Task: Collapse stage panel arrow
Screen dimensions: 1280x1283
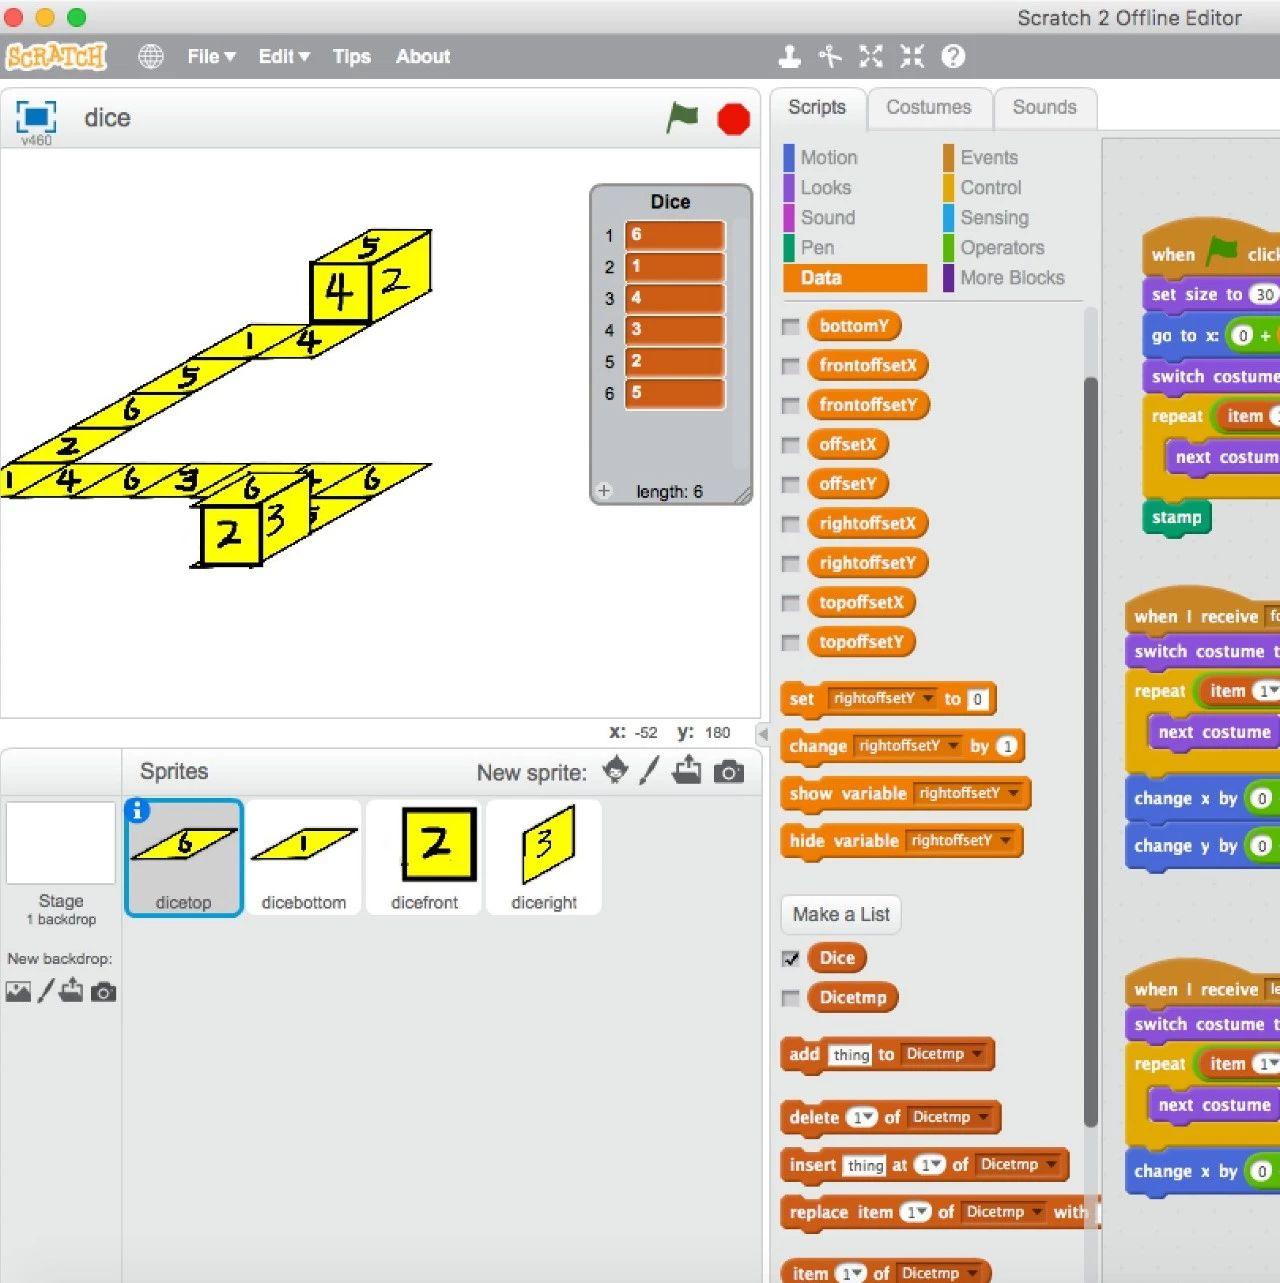Action: coord(762,734)
